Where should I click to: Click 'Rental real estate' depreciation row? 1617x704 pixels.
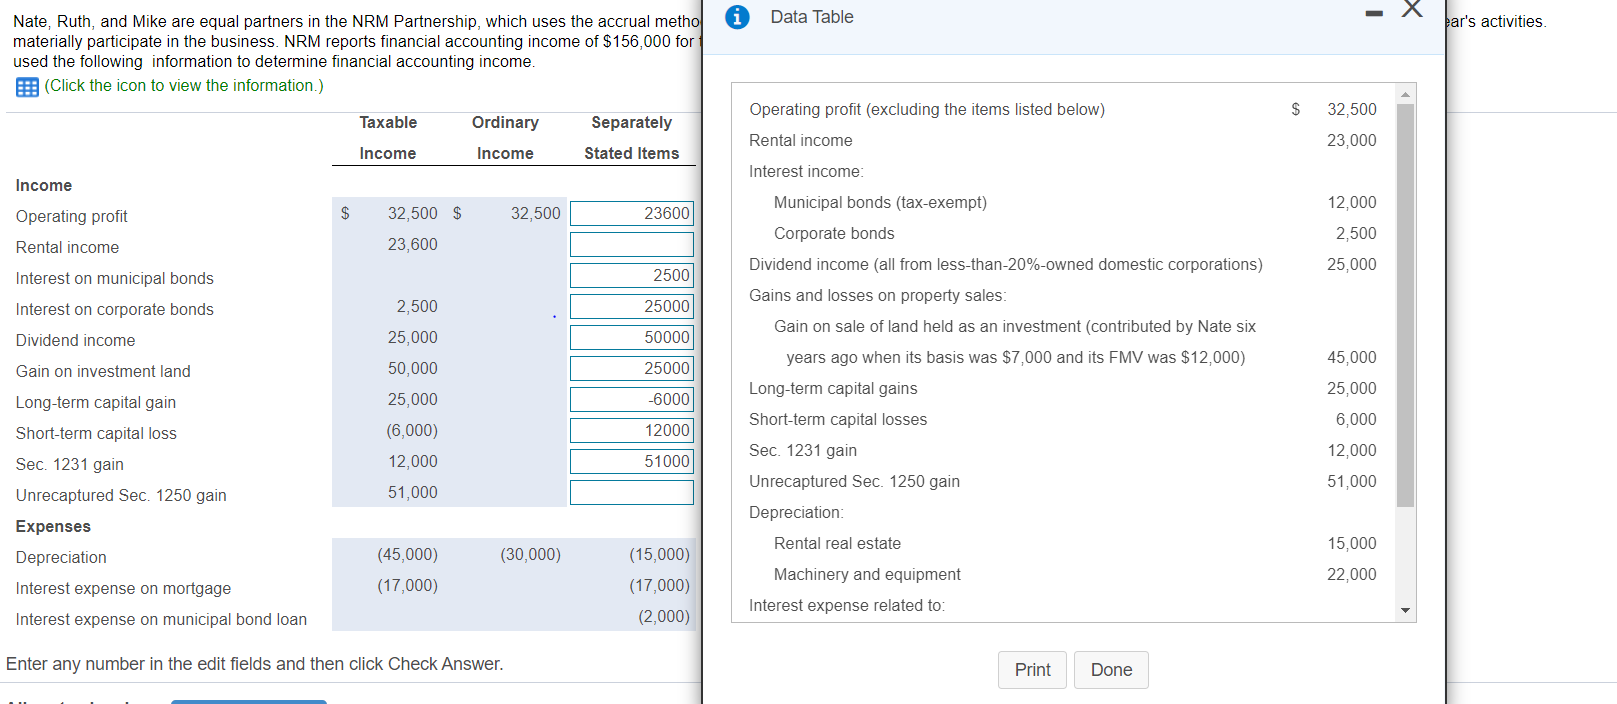(837, 543)
